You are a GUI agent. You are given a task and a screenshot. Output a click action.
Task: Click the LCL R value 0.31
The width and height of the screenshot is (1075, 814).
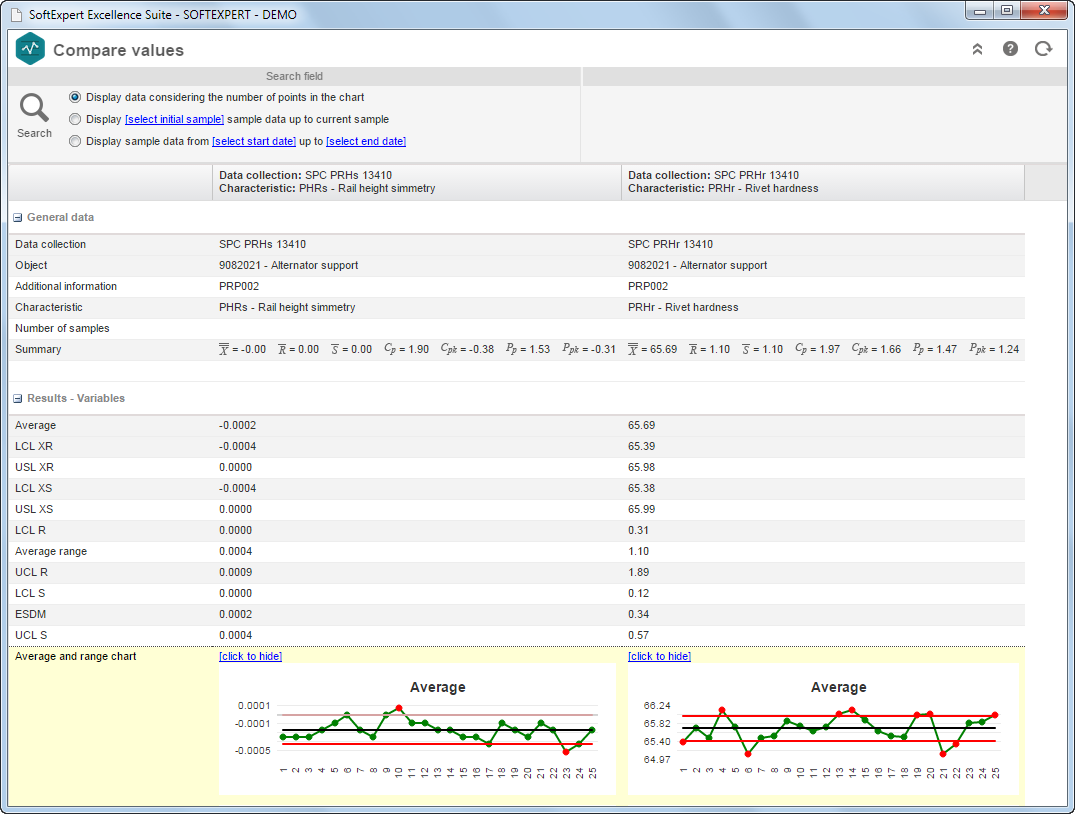(x=638, y=530)
